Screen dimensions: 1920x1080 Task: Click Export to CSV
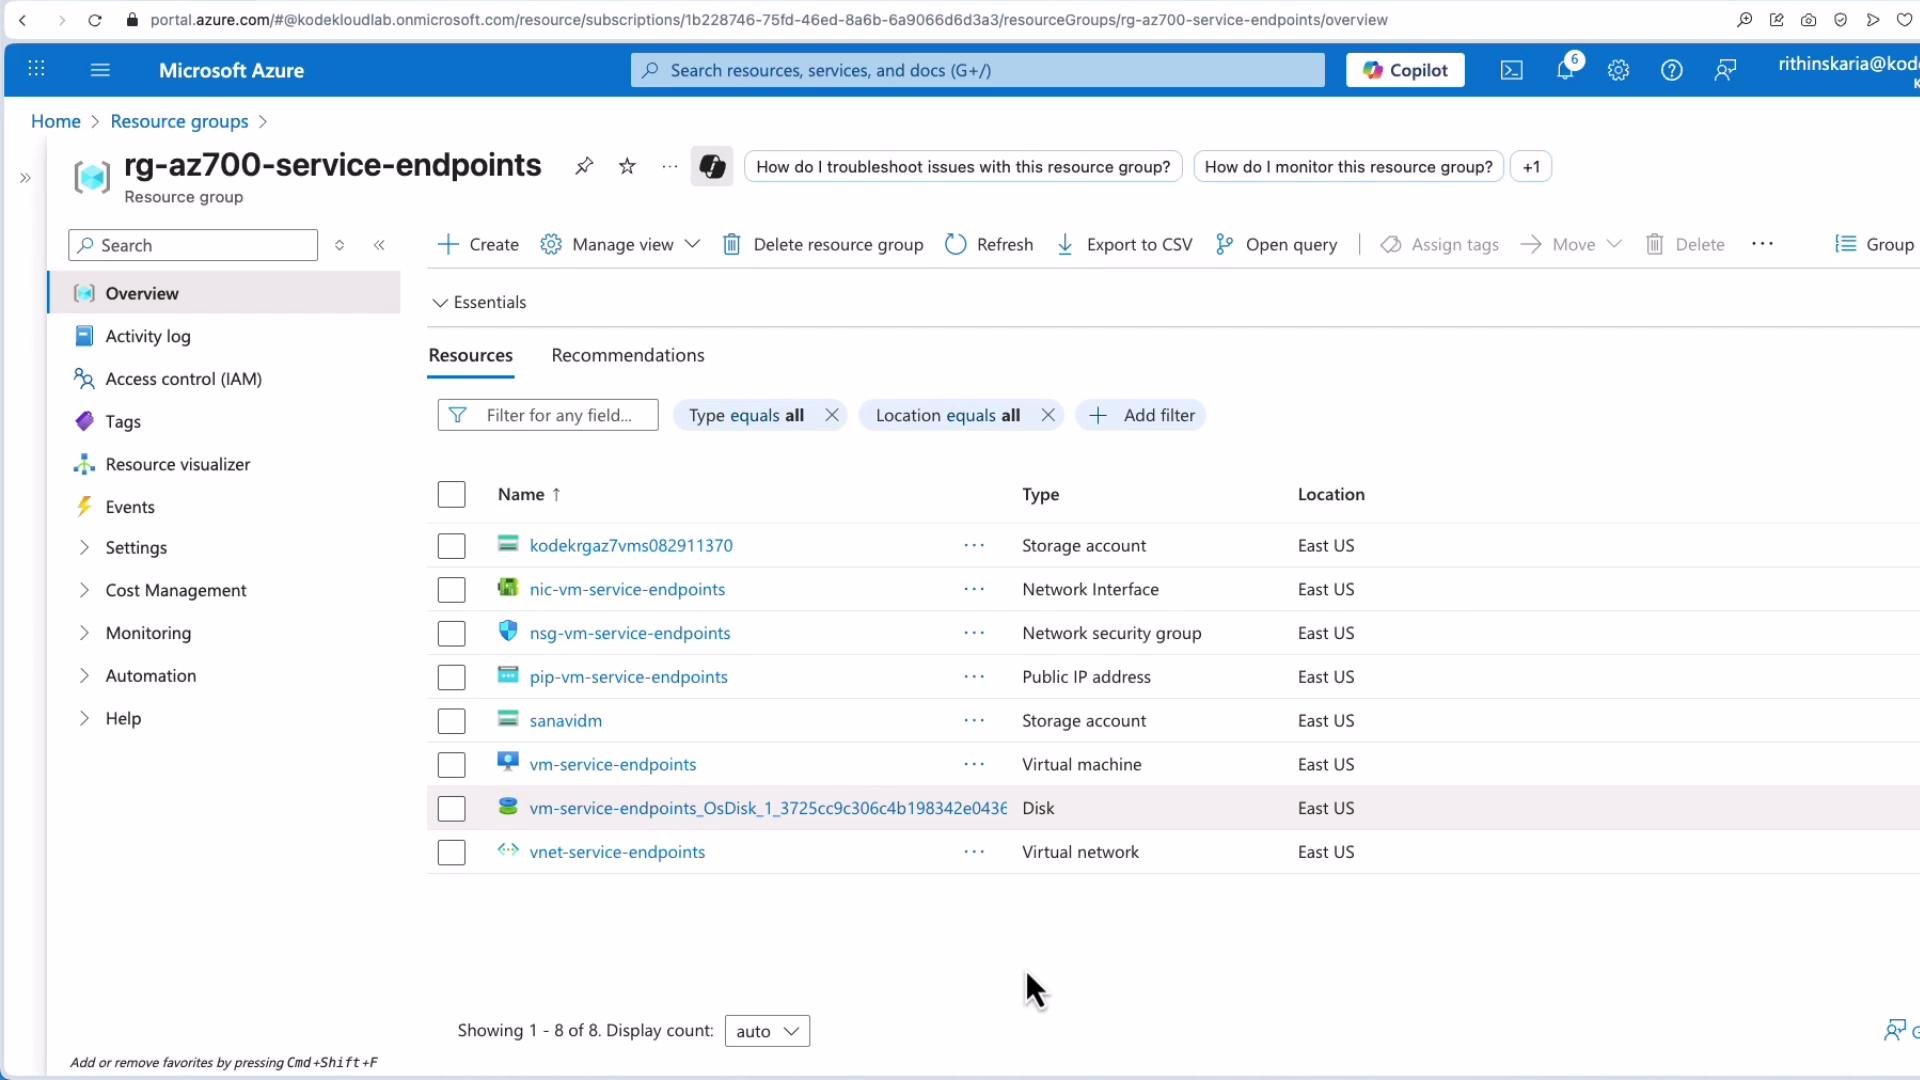click(x=1124, y=244)
